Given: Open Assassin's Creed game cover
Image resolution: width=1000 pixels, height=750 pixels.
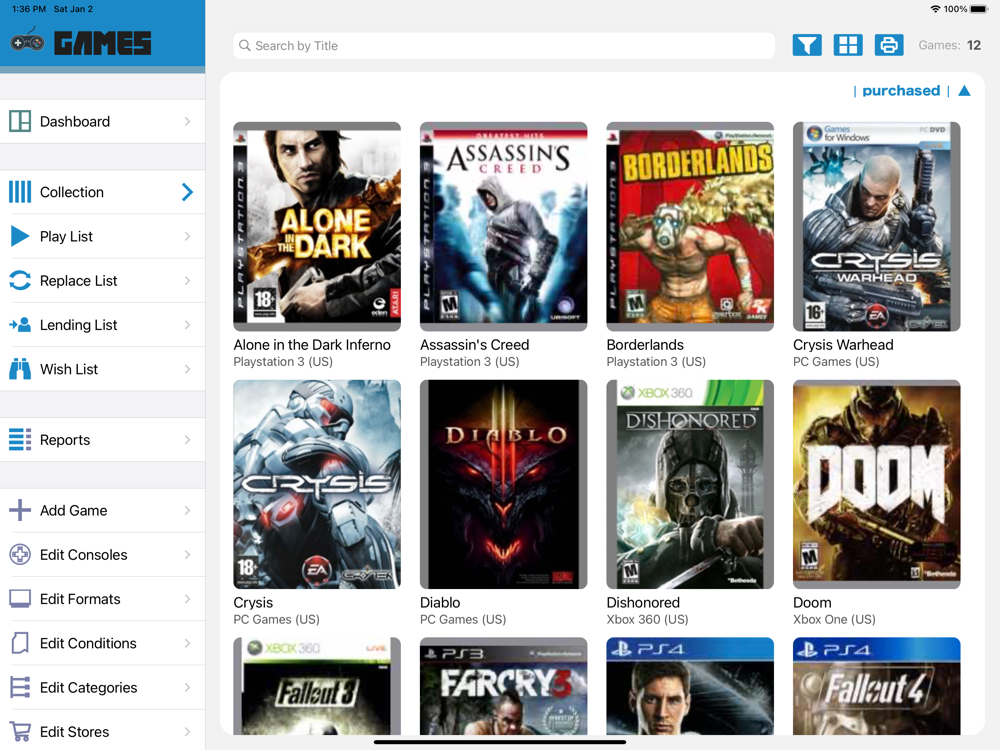Looking at the screenshot, I should (503, 226).
